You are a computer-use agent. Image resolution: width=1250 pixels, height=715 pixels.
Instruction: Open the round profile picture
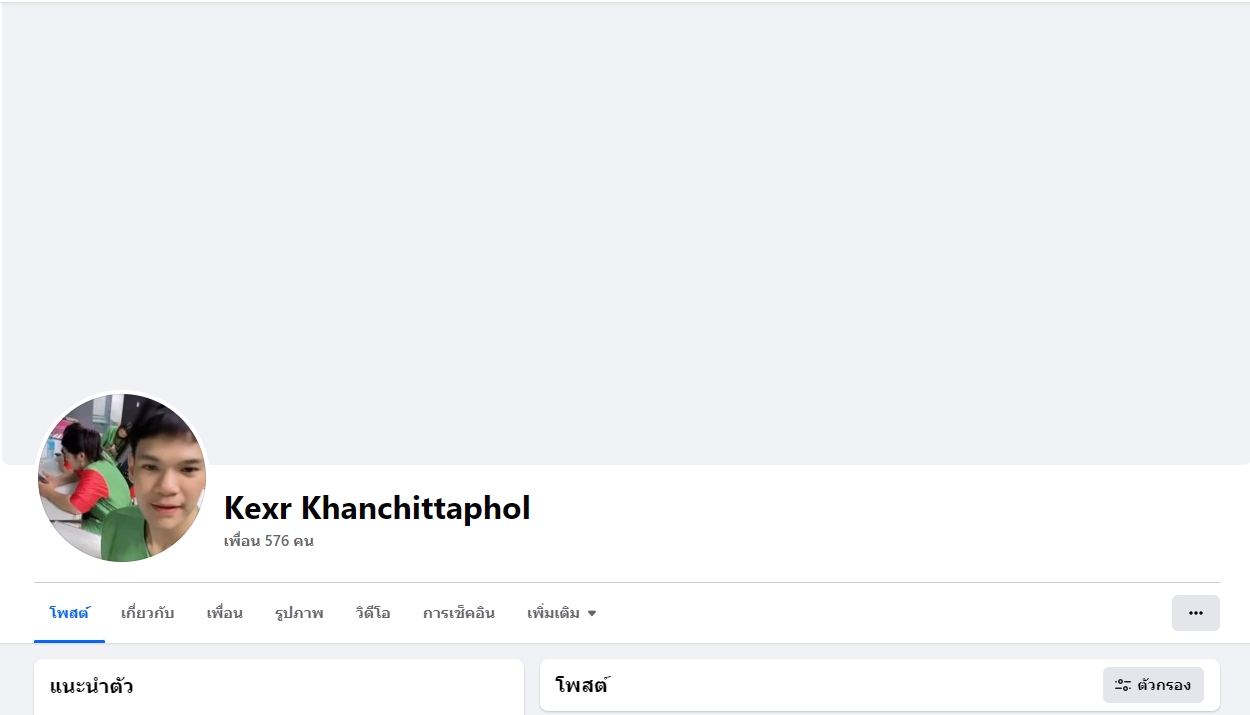[x=122, y=477]
